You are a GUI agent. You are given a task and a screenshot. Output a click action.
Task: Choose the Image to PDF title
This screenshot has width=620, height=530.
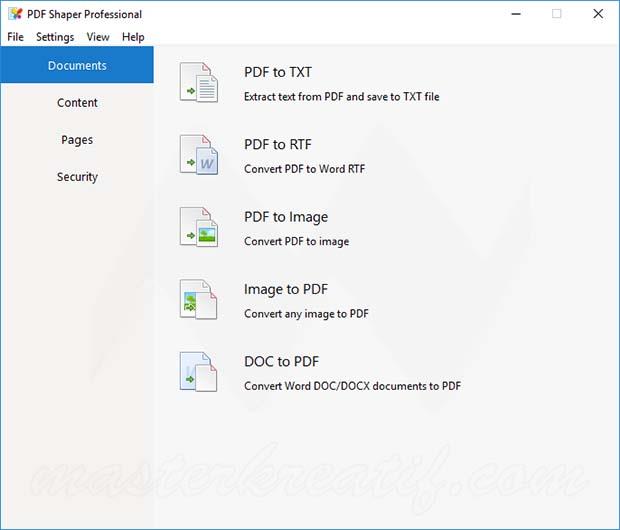click(x=286, y=290)
